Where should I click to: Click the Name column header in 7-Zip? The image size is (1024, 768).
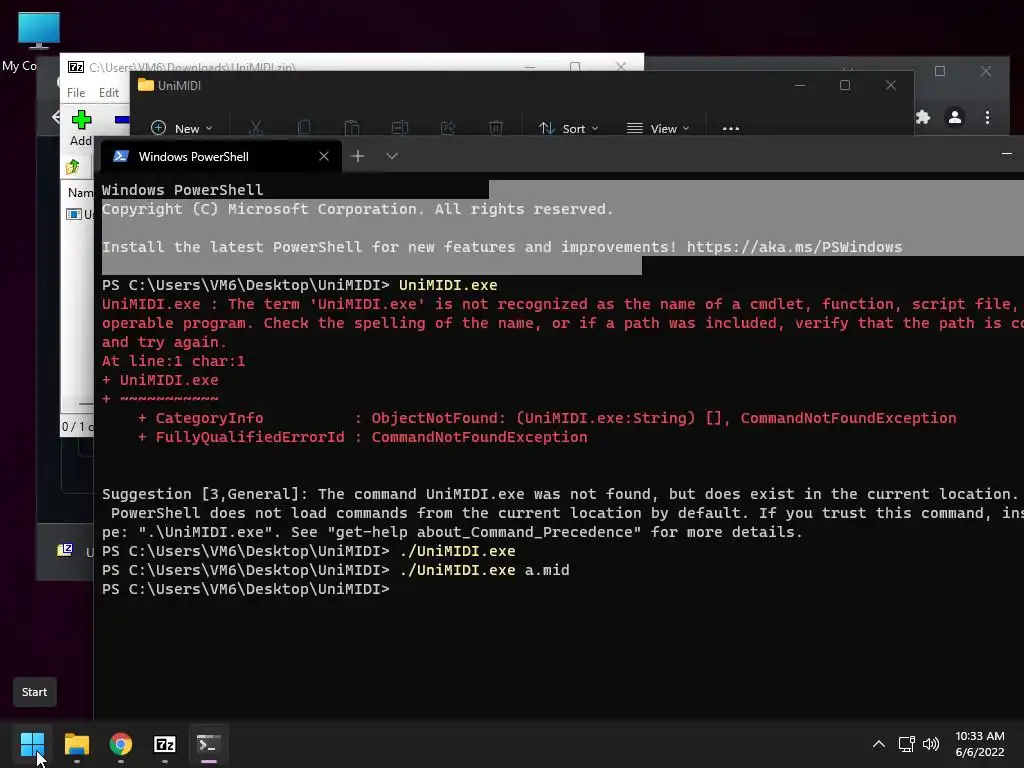tap(80, 193)
